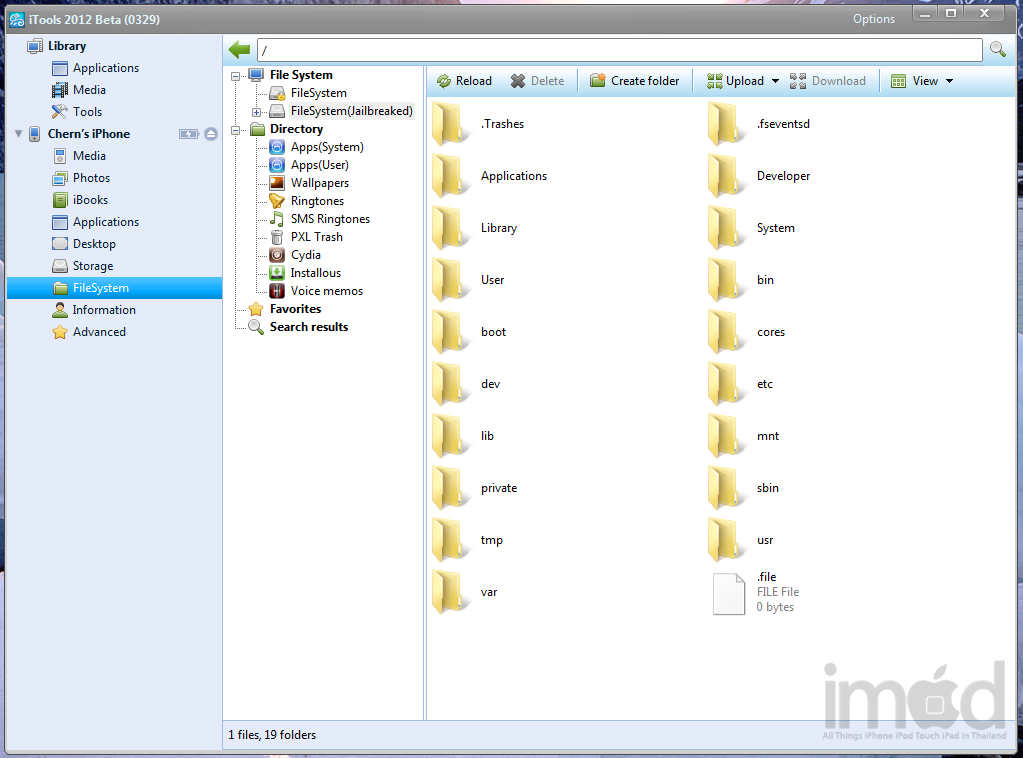
Task: Click the eject icon next to Chern's iPhone
Action: 211,134
